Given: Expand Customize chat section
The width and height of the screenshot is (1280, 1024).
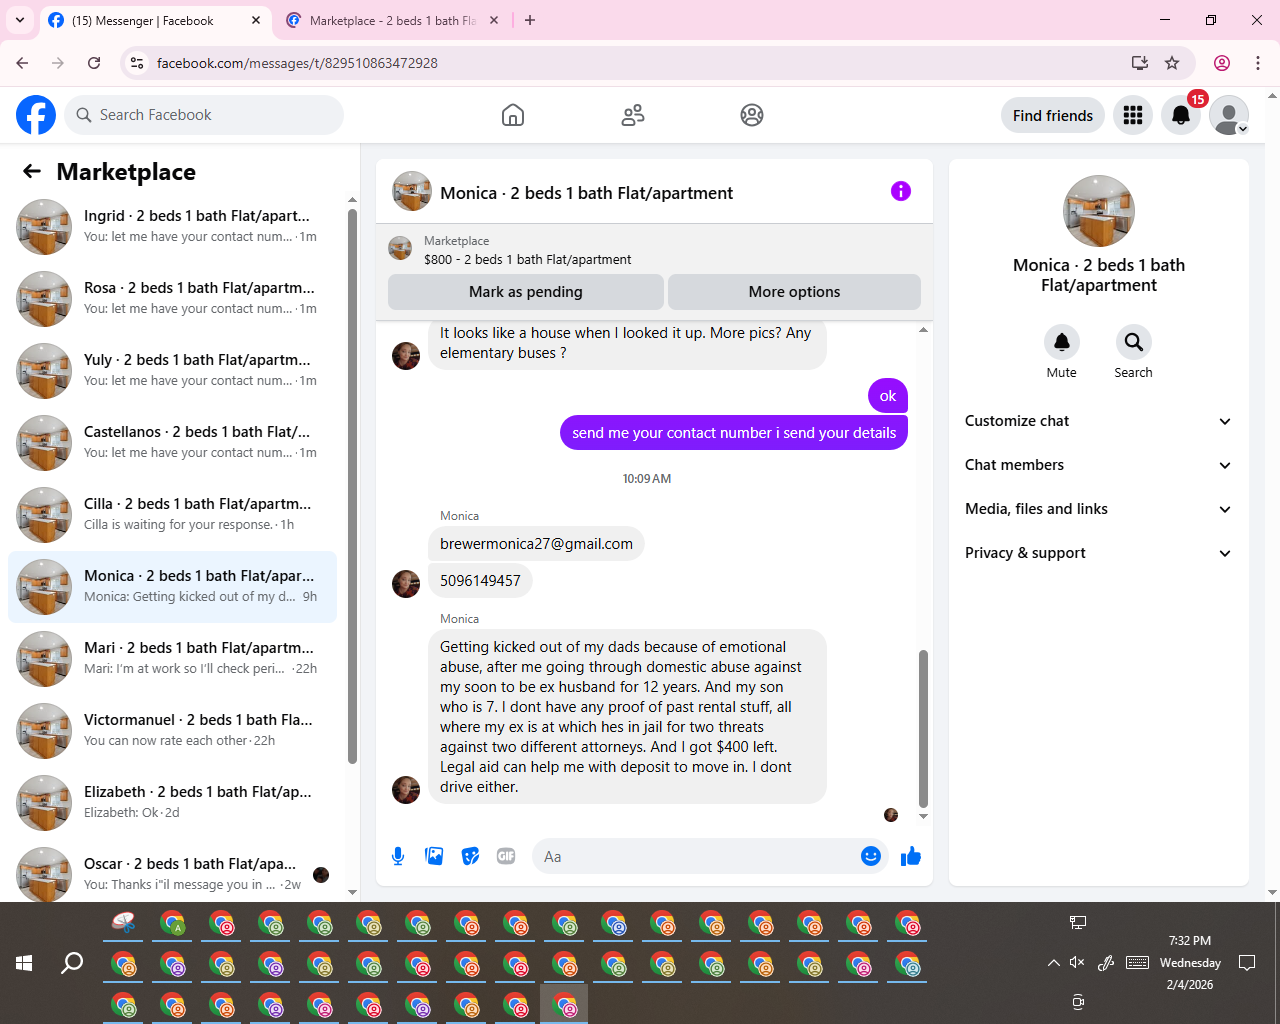Looking at the screenshot, I should point(1098,421).
